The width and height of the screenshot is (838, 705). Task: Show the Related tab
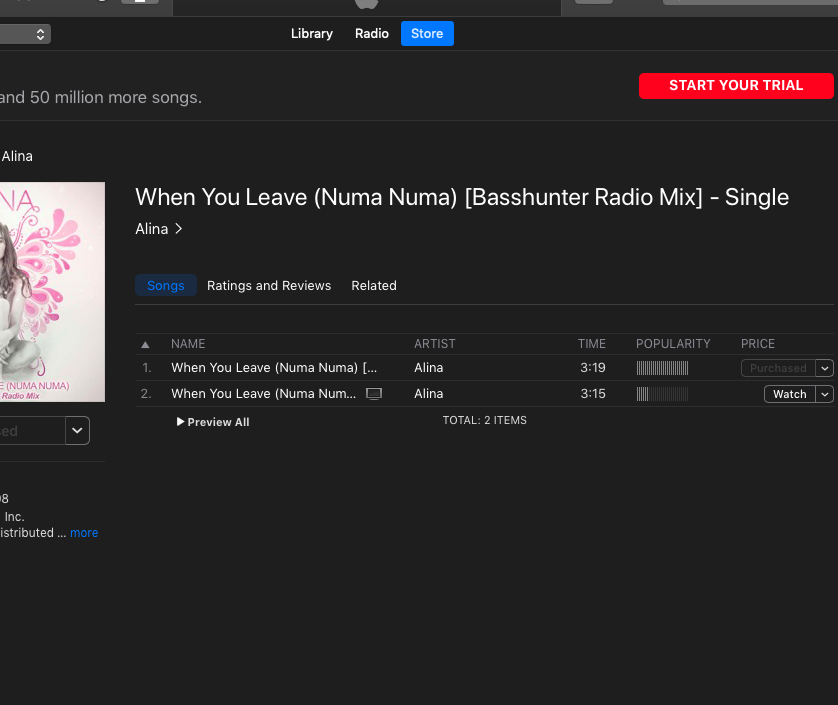point(374,285)
